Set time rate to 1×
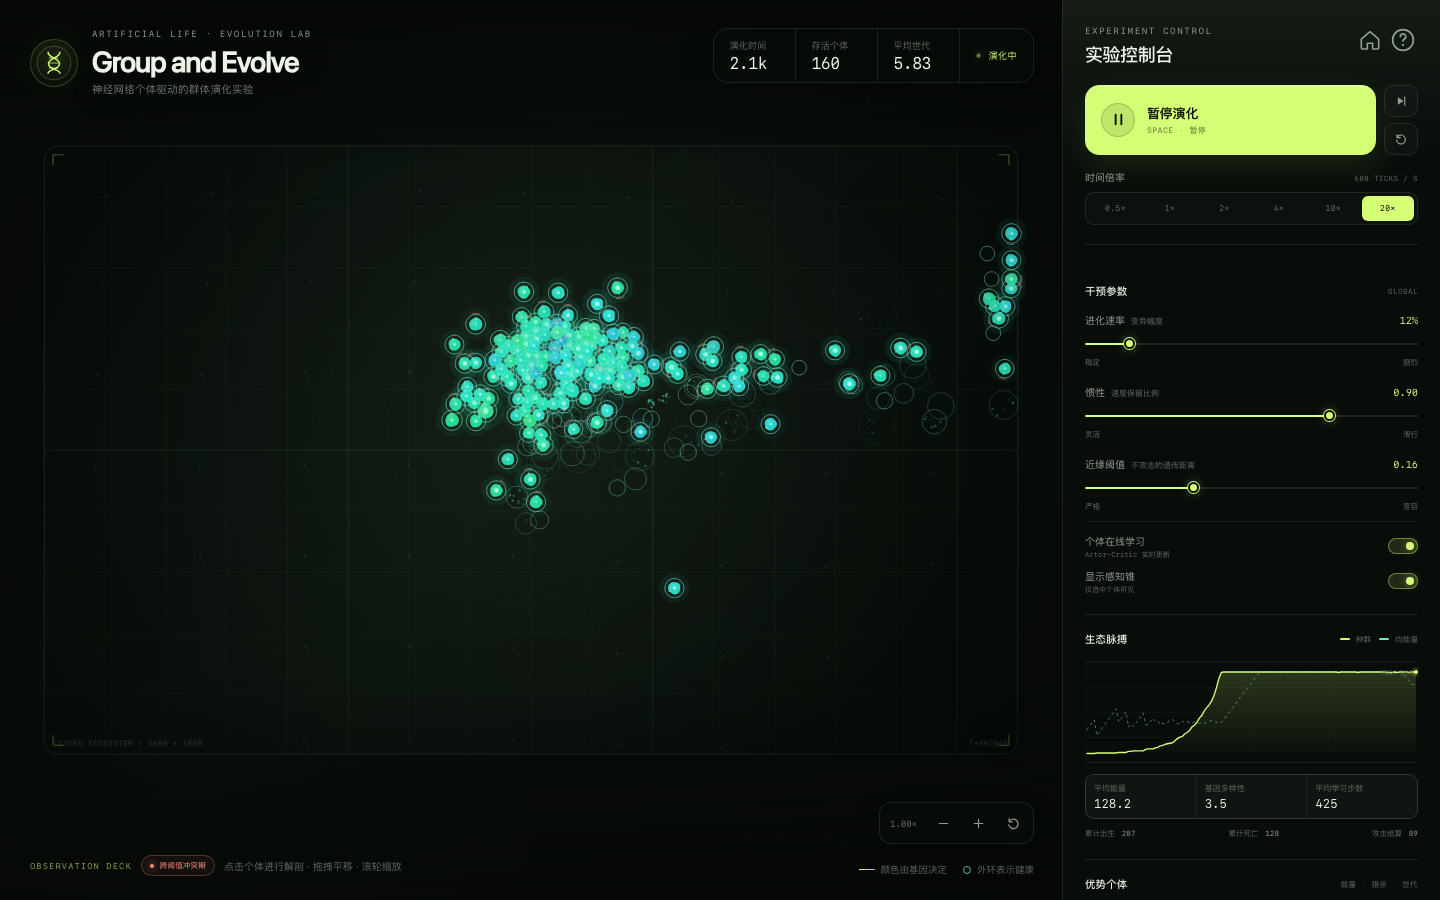Image resolution: width=1440 pixels, height=900 pixels. (x=1169, y=208)
